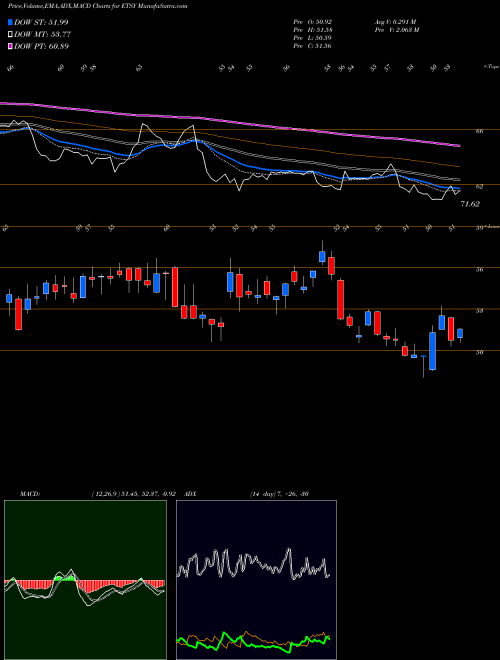Select the 'DOW ST: 51.99' legend text
The width and height of the screenshot is (500, 660).
[x=41, y=22]
